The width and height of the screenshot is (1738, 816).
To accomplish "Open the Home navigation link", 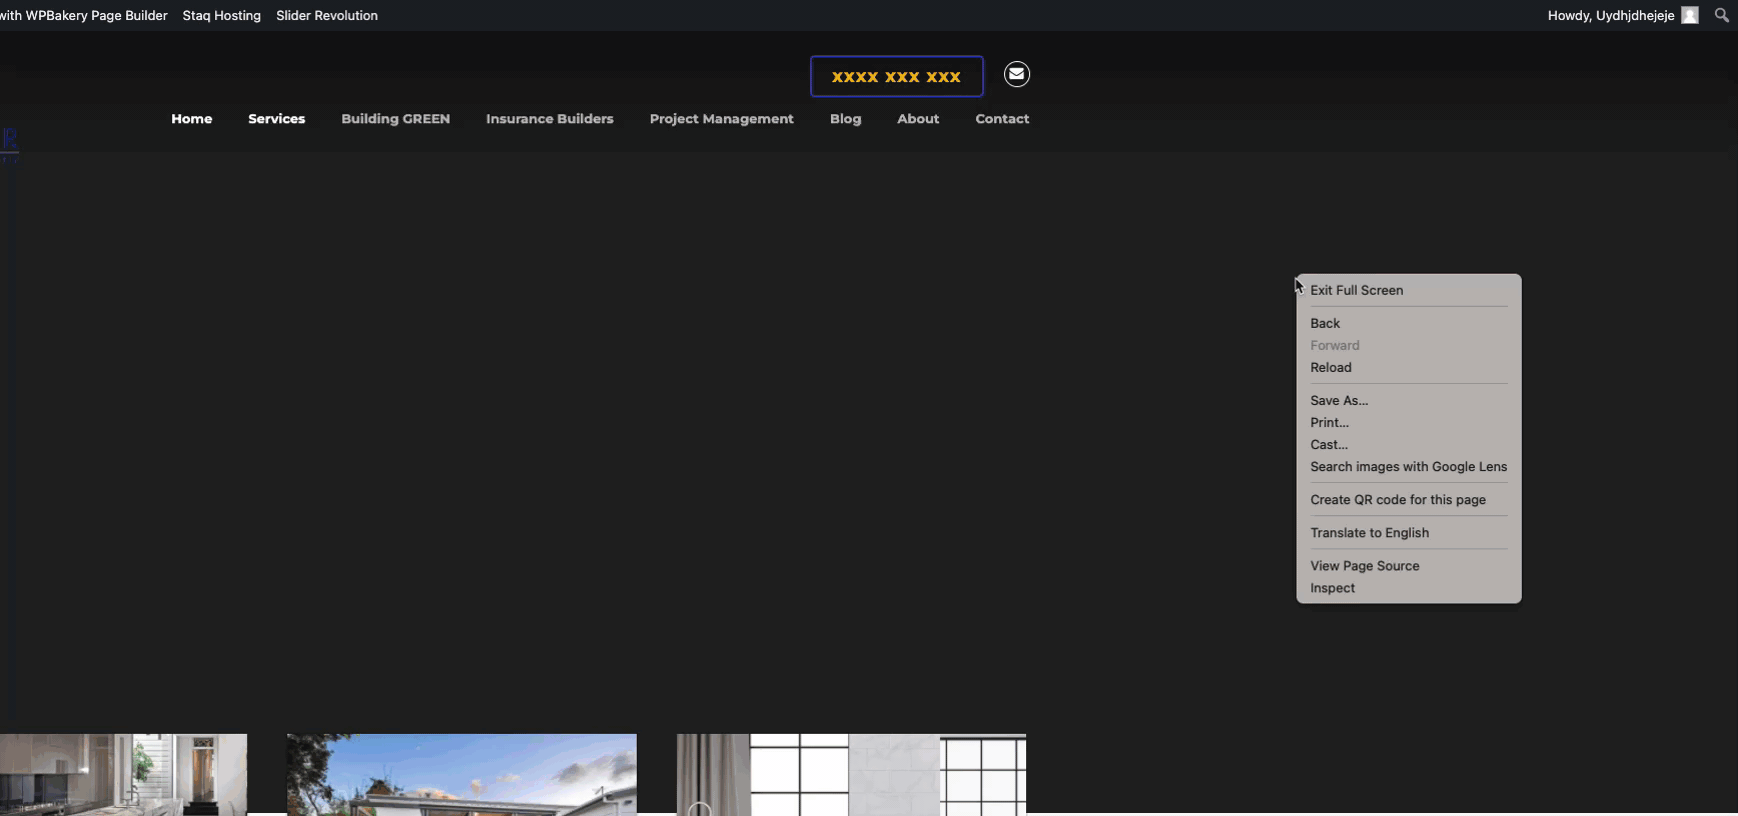I will click(x=191, y=118).
